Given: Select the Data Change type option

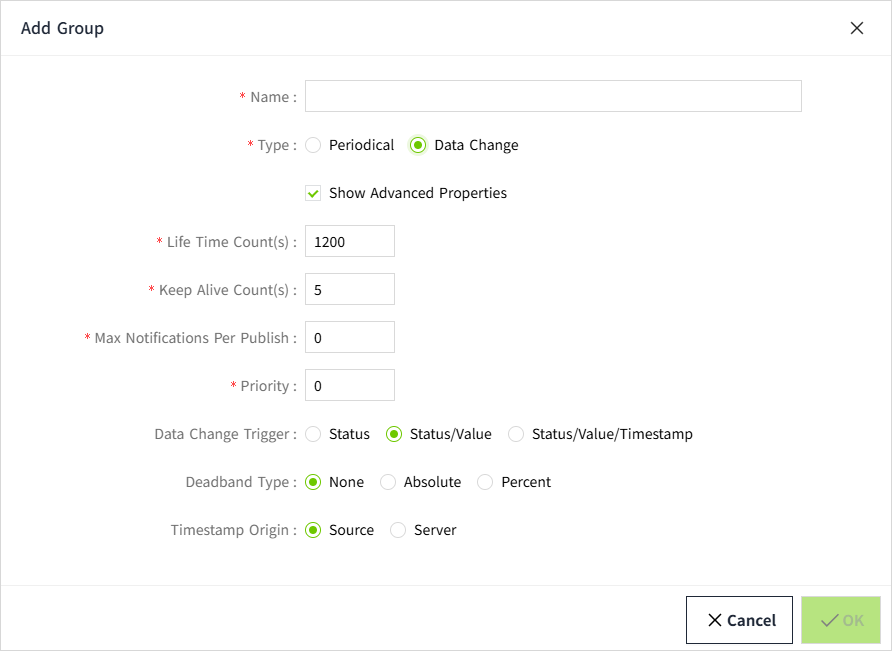Looking at the screenshot, I should tap(418, 145).
